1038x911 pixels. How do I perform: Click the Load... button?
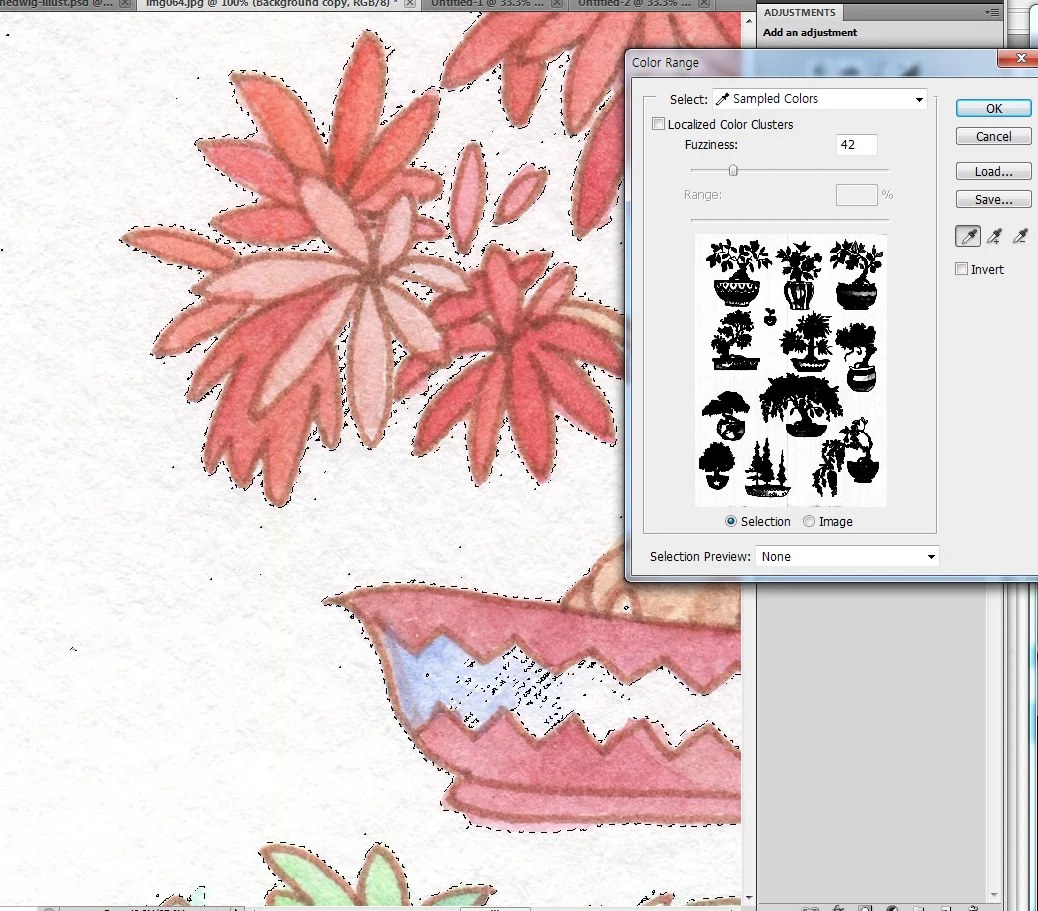pyautogui.click(x=994, y=171)
